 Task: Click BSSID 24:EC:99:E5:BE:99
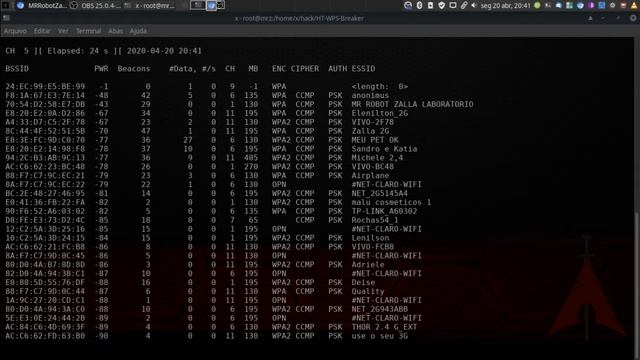pyautogui.click(x=45, y=87)
